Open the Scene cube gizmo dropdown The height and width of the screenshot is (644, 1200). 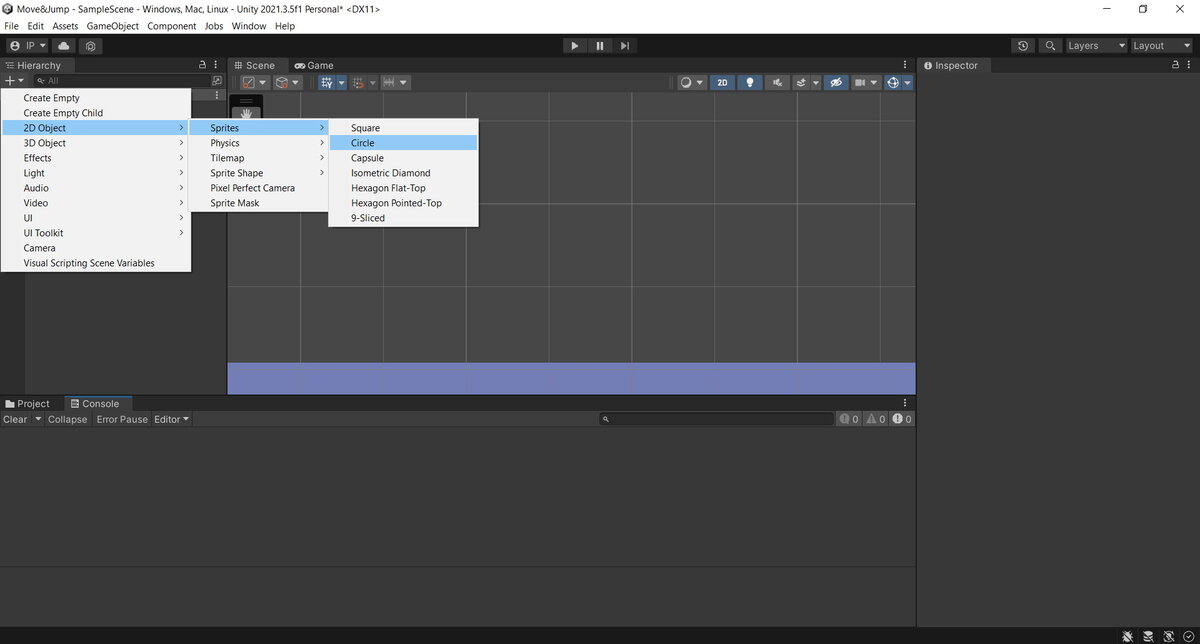pos(288,83)
